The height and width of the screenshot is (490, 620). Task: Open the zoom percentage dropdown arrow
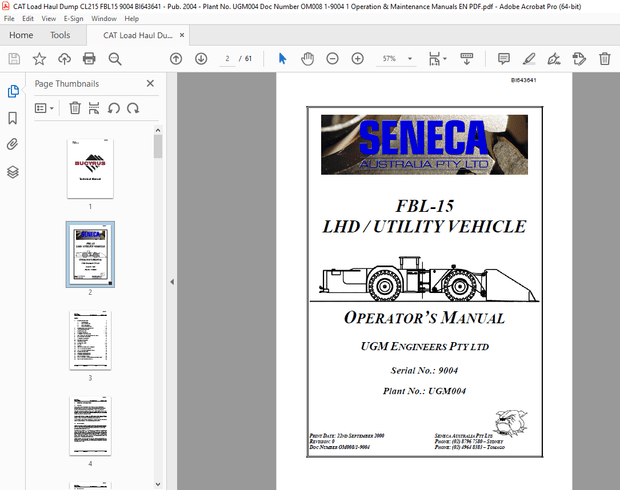[x=410, y=59]
